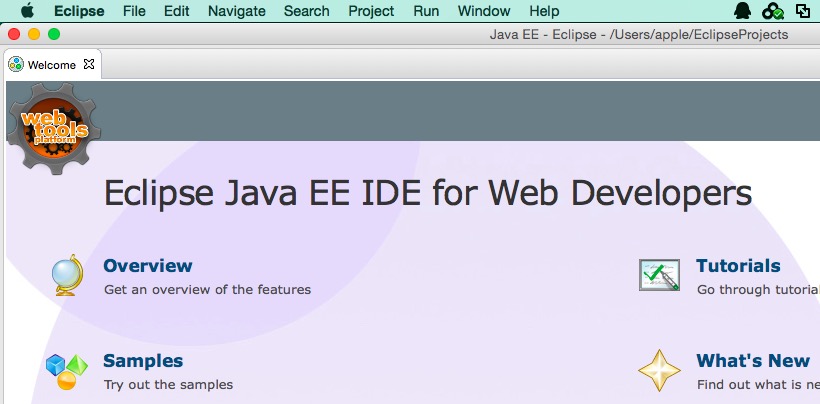Click the Samples shapes icon

[66, 372]
